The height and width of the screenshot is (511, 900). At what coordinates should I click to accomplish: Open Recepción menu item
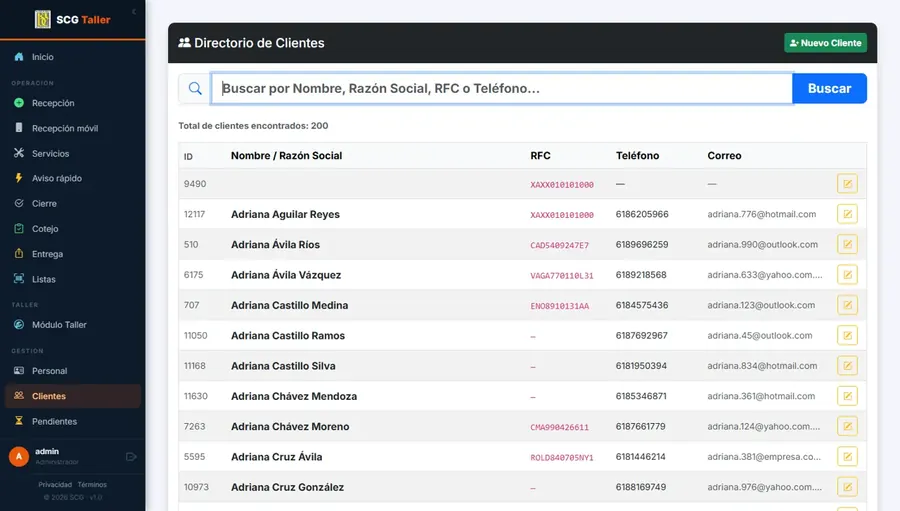[72, 103]
